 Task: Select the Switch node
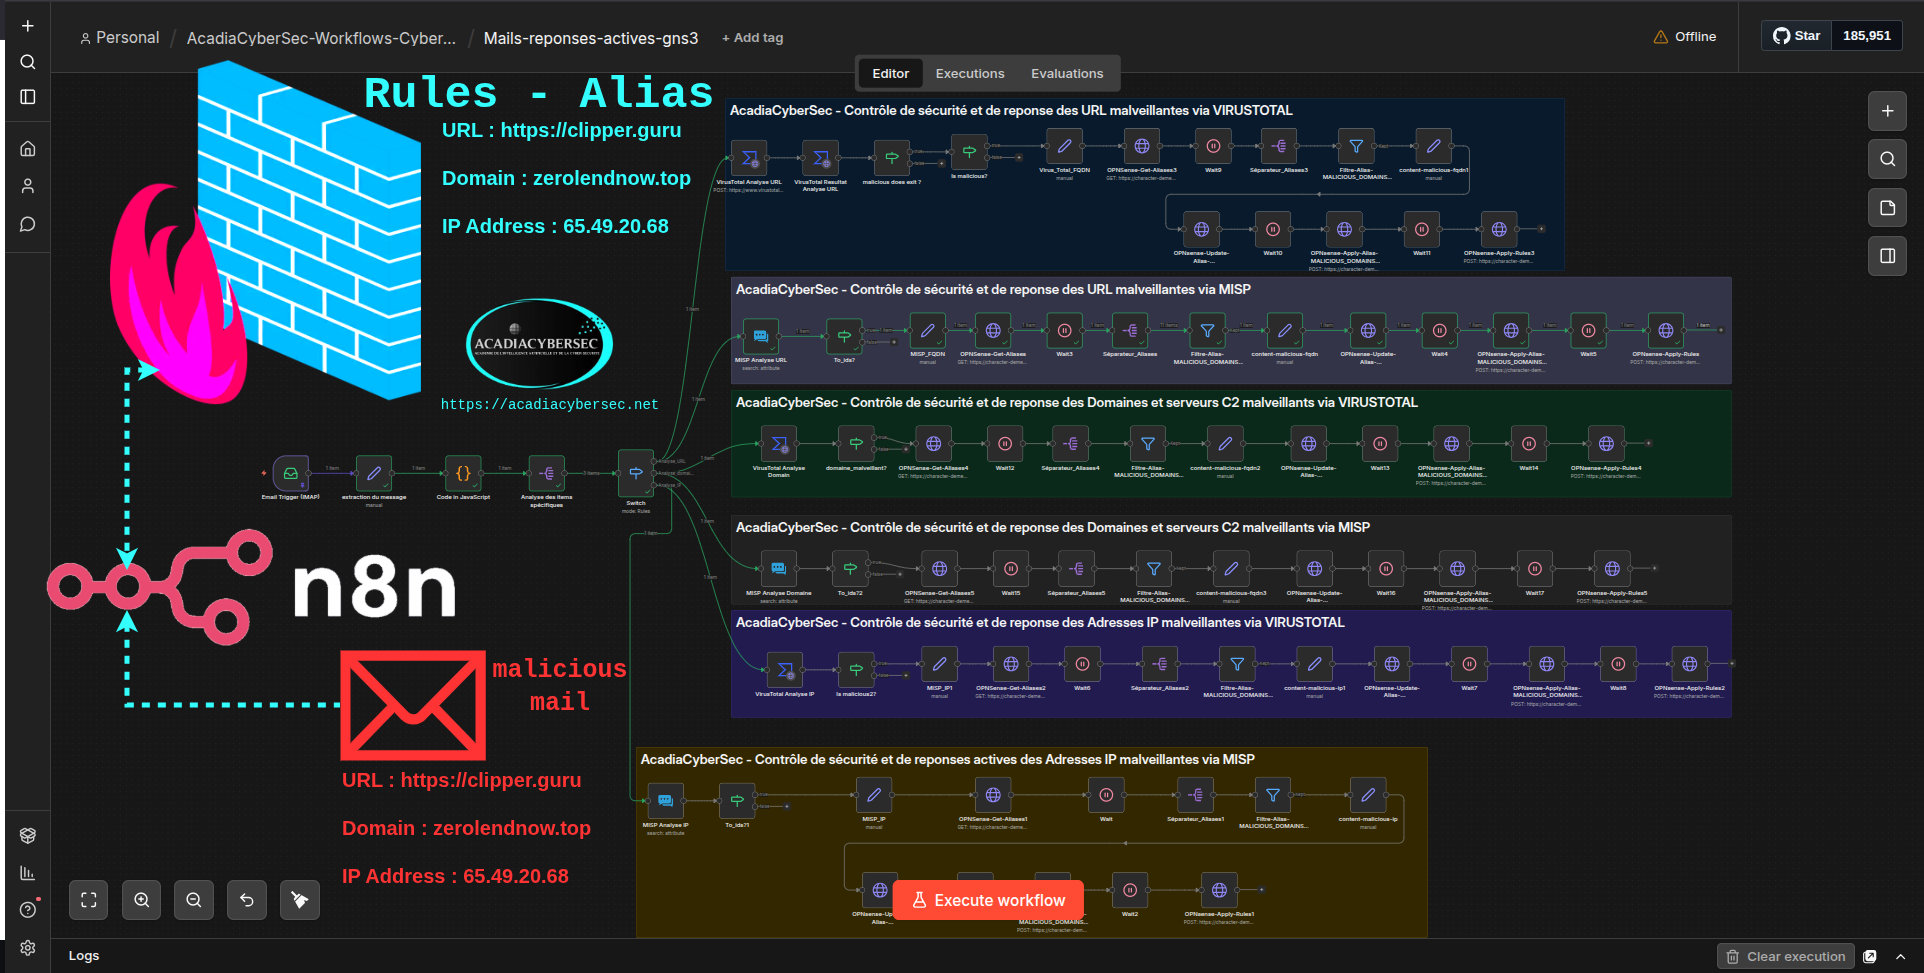click(636, 473)
